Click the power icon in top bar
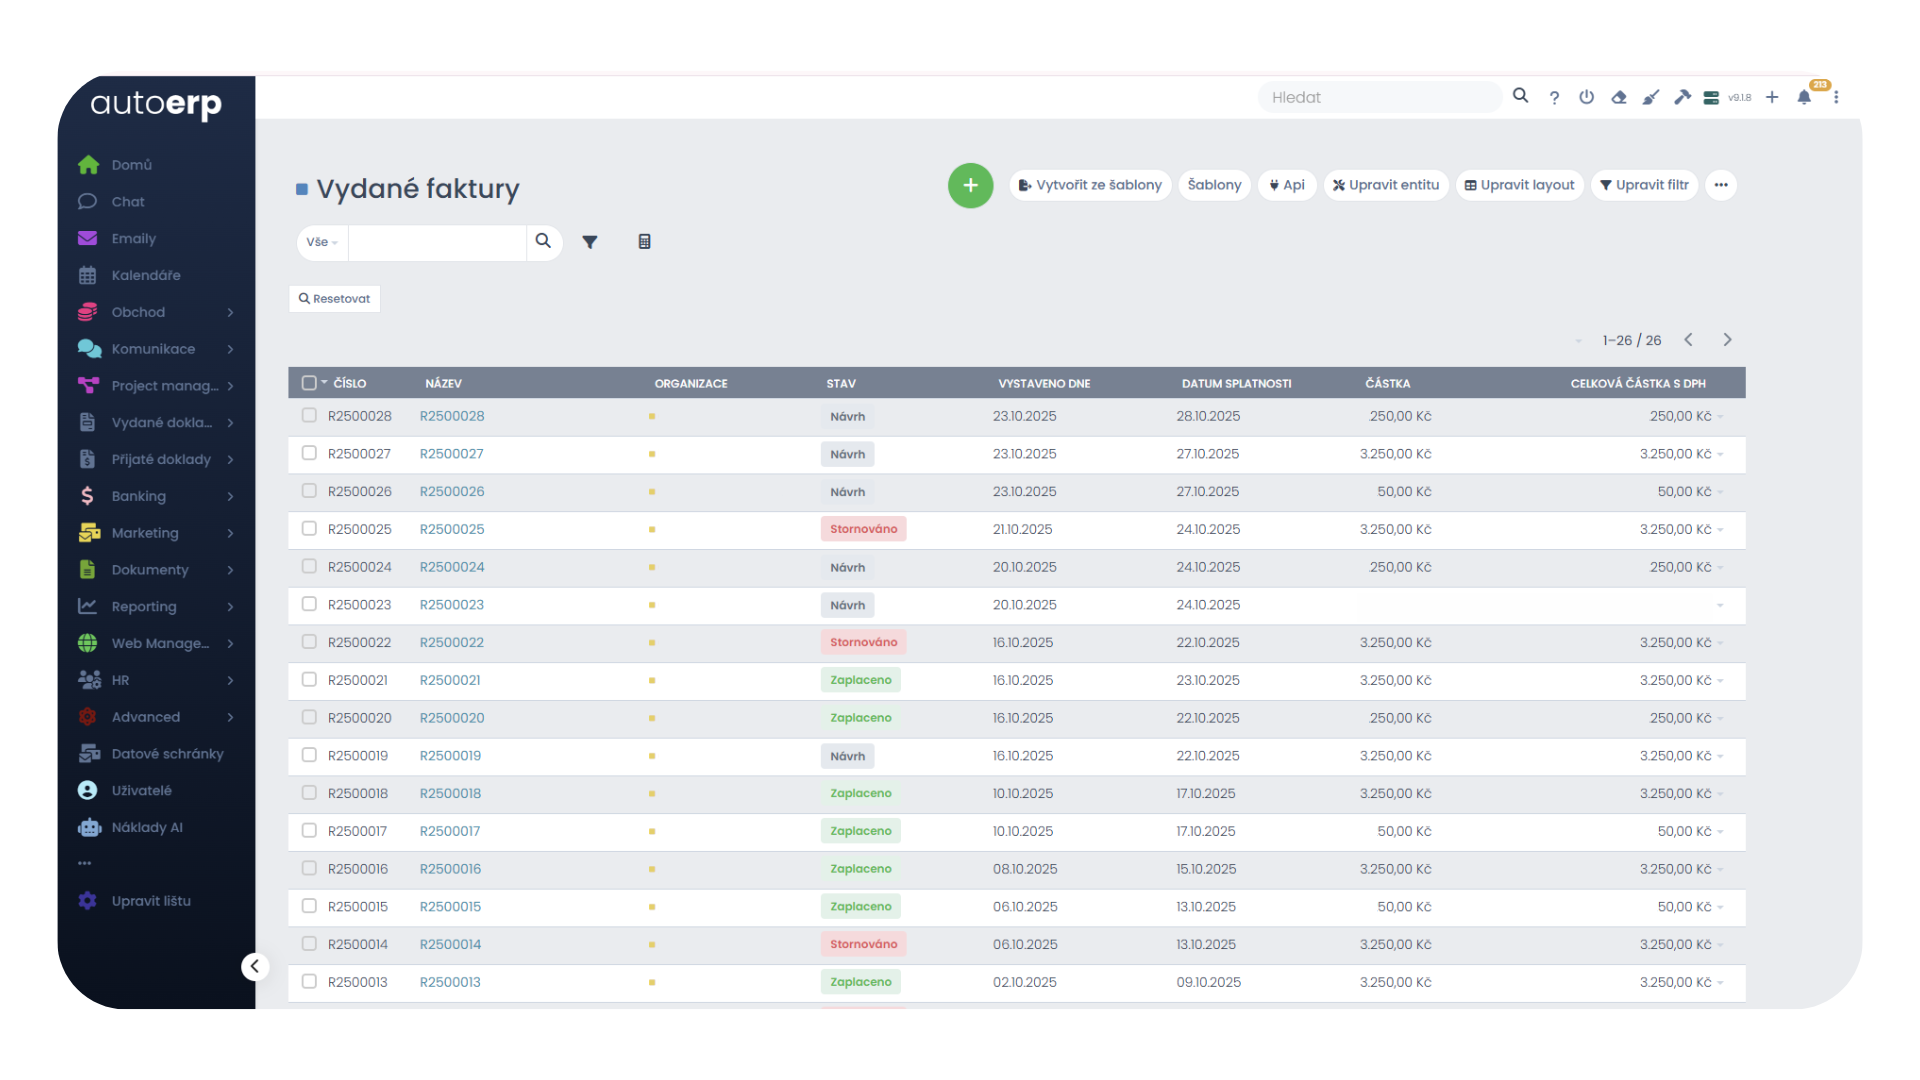Screen dimensions: 1920x1080 click(x=1587, y=98)
